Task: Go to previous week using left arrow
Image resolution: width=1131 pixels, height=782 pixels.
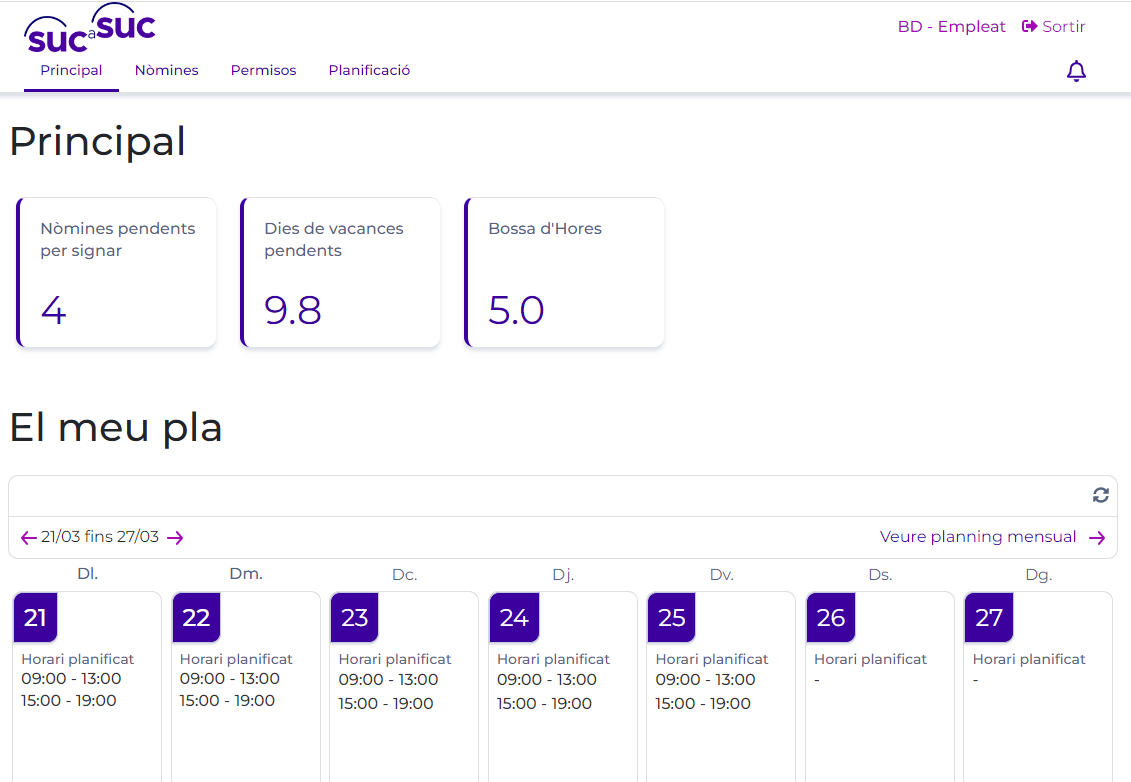Action: pos(28,538)
